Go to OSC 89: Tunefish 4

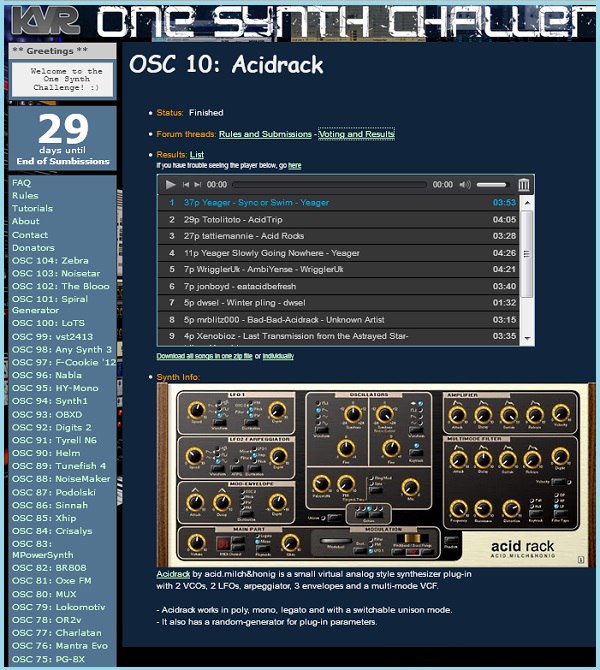click(x=59, y=466)
